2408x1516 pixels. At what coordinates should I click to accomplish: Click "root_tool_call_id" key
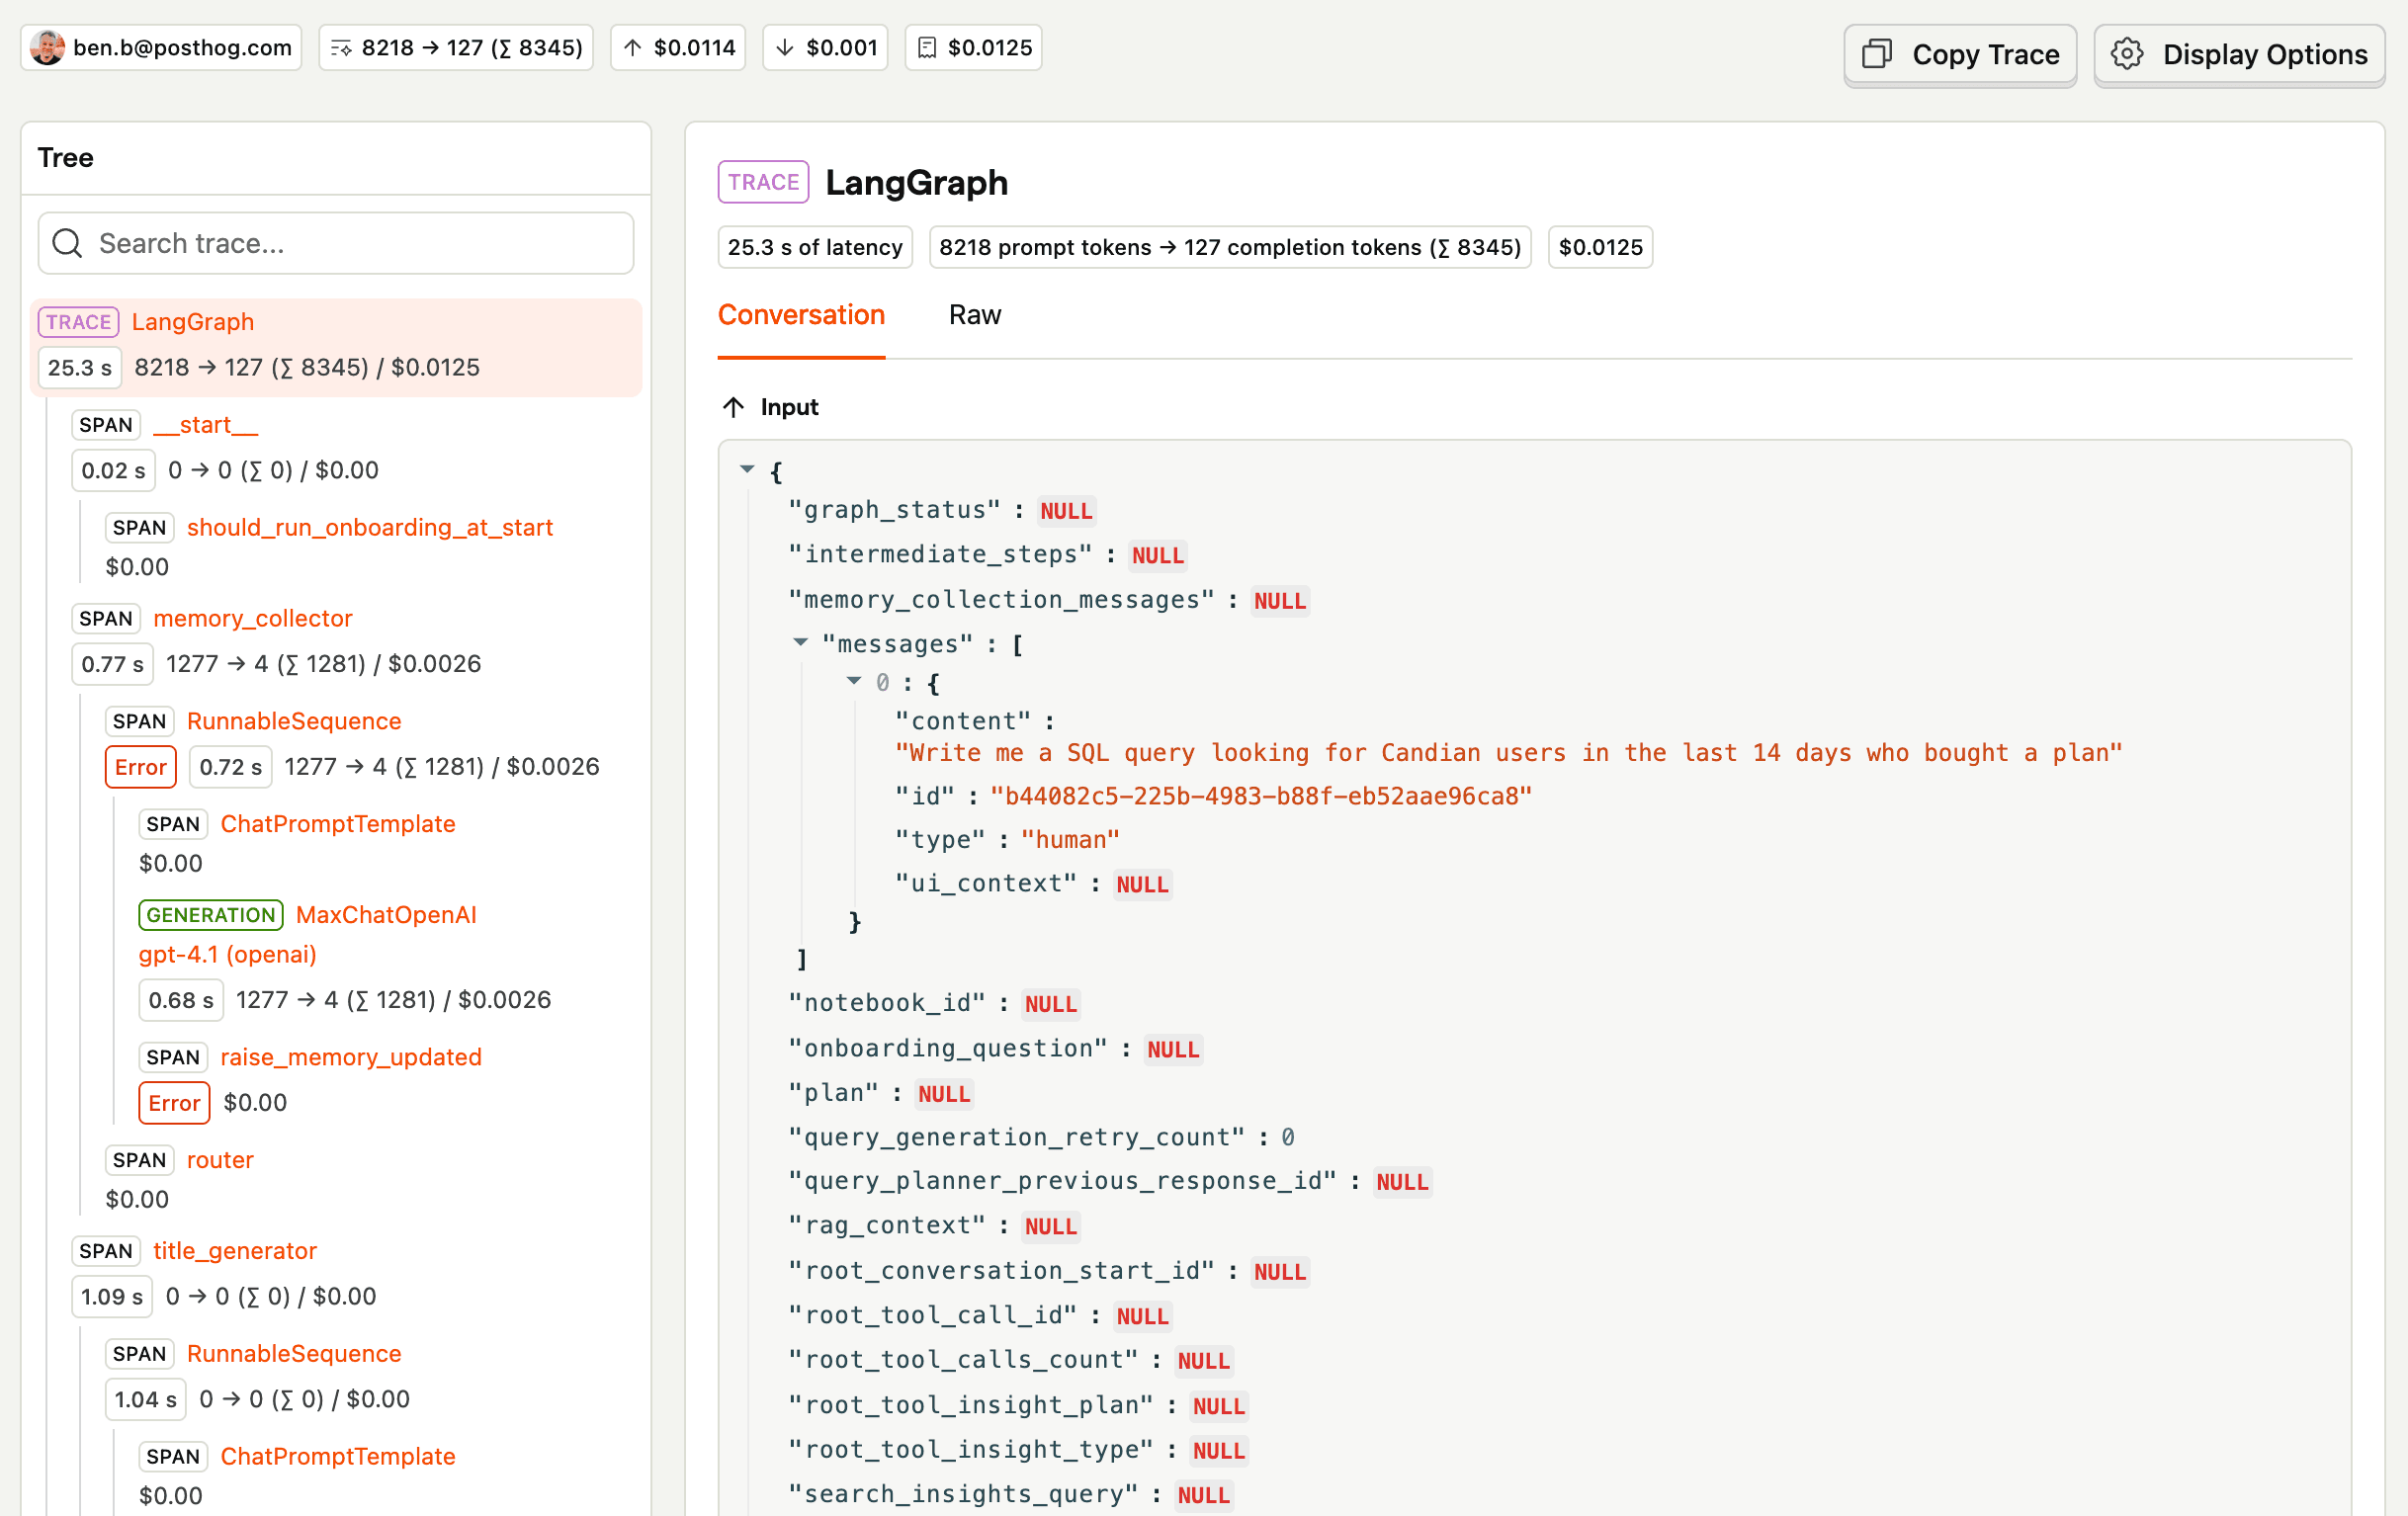(932, 1316)
